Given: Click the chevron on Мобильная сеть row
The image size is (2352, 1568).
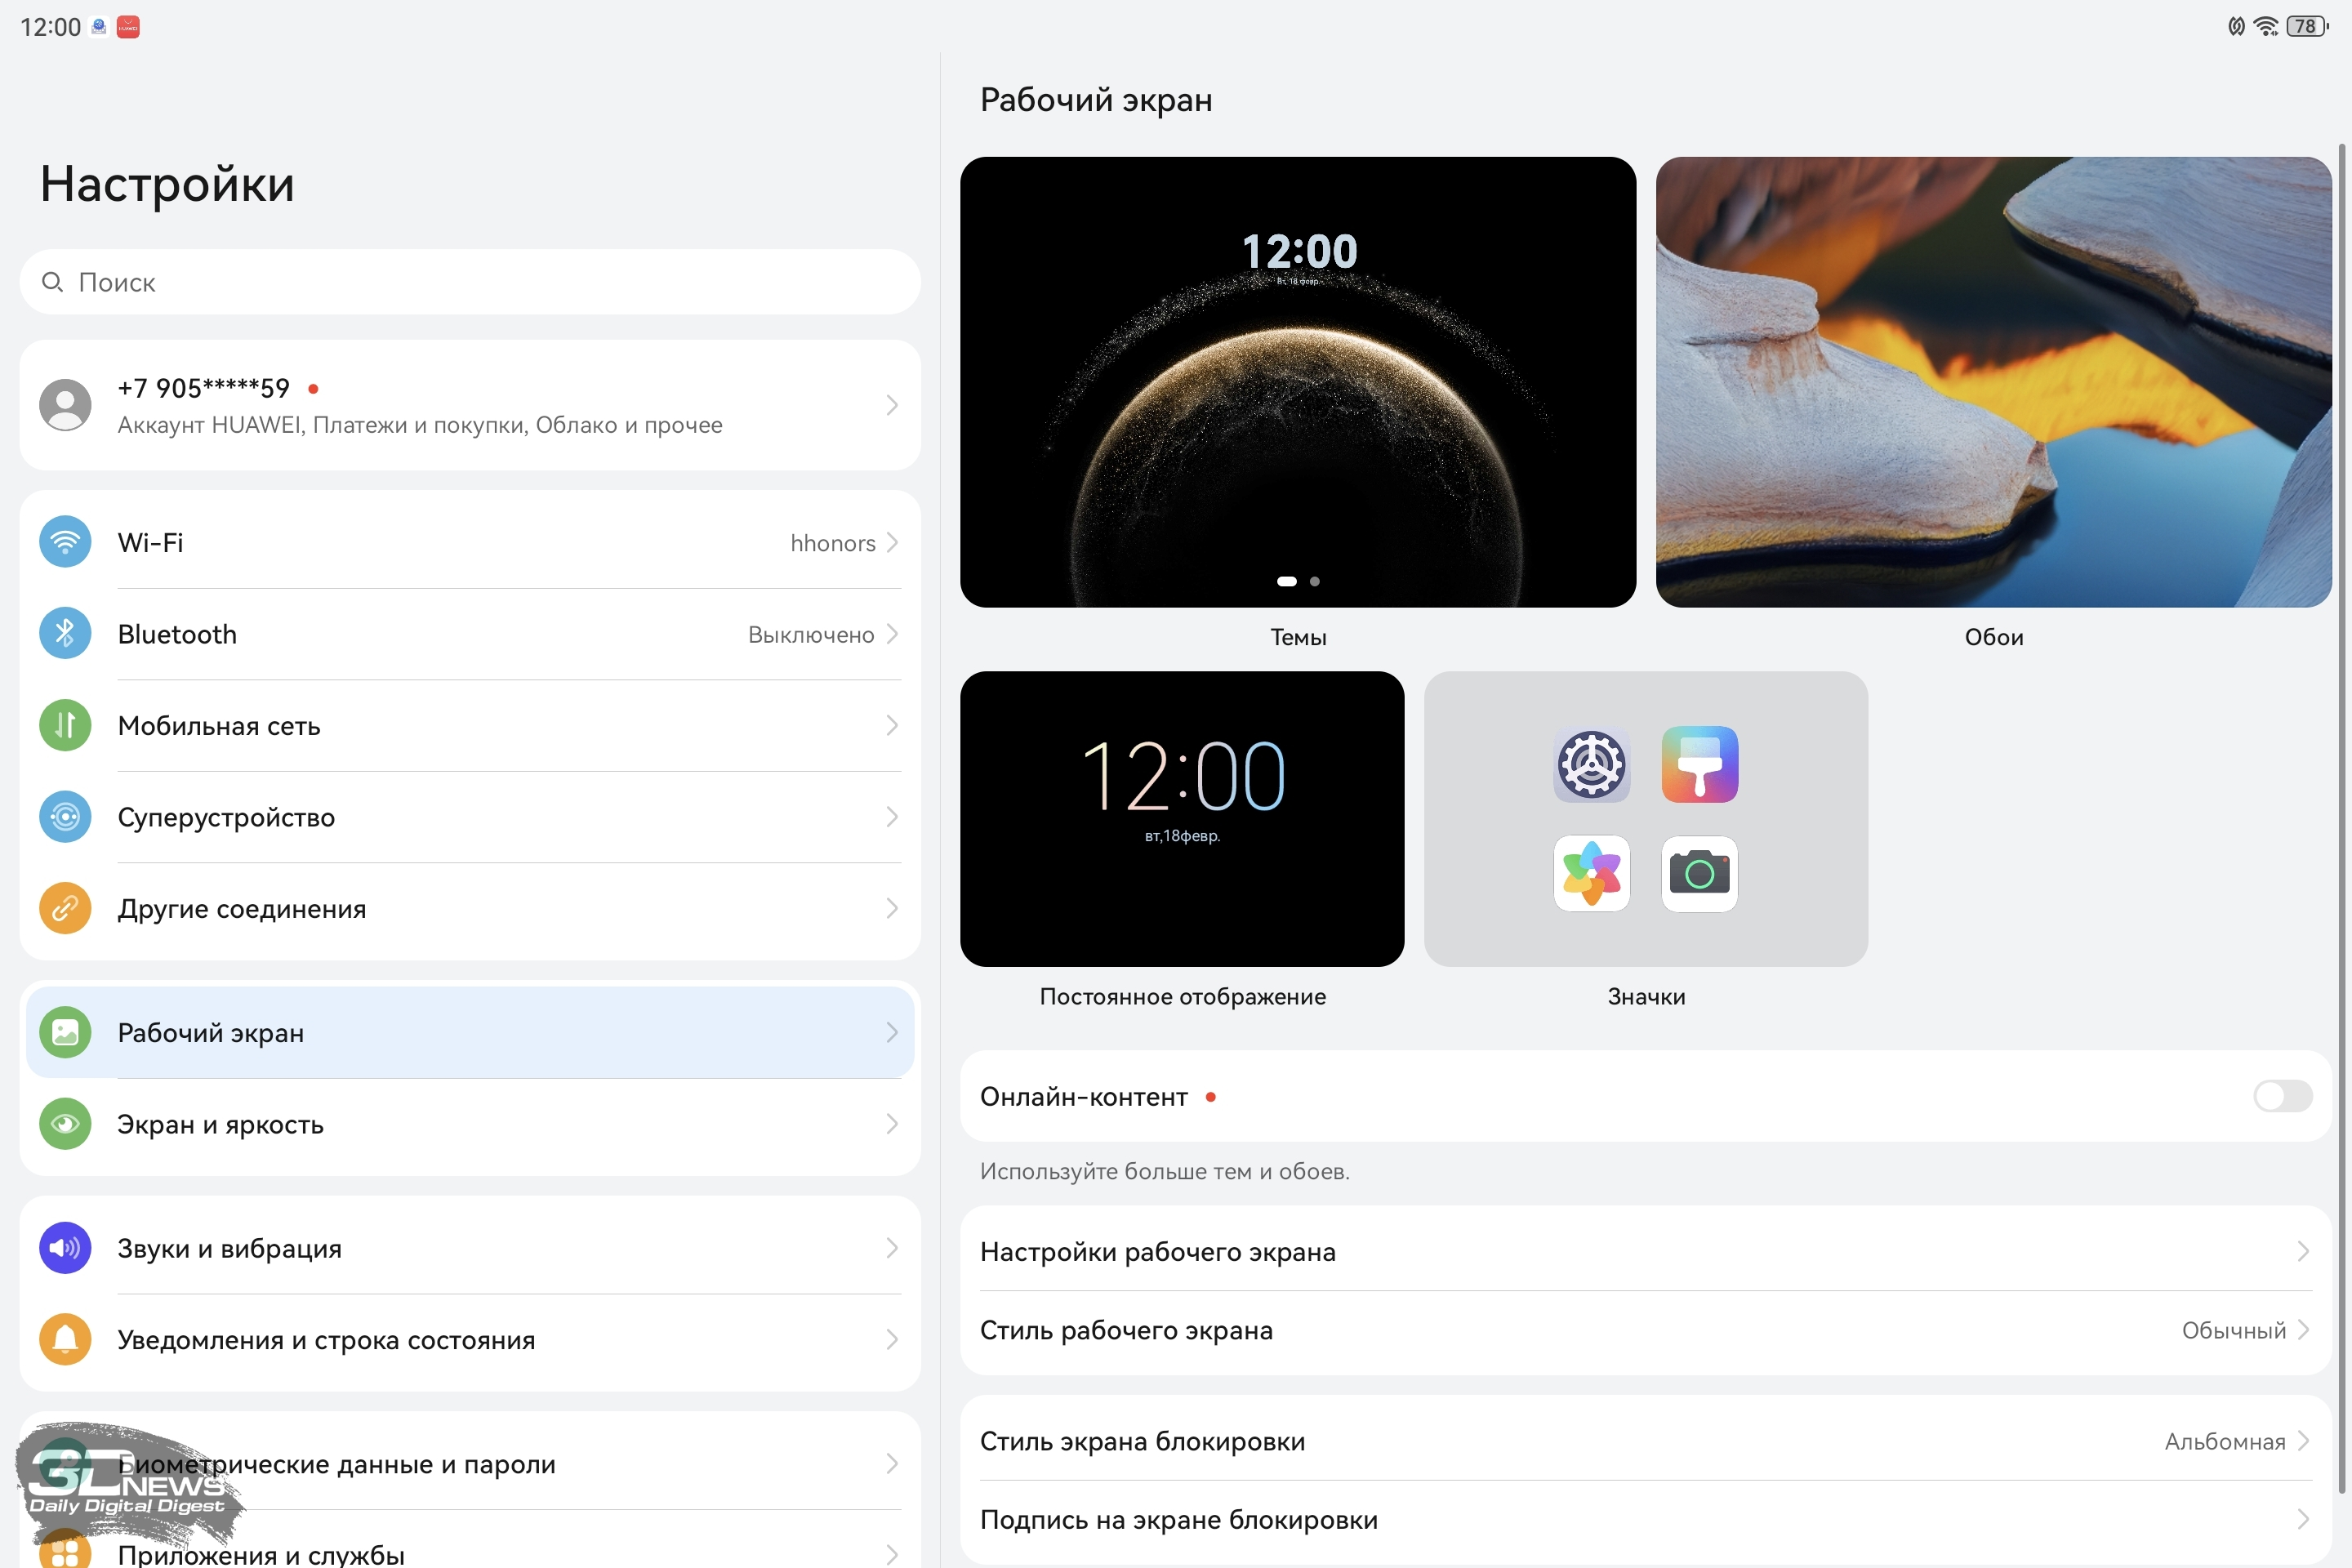Looking at the screenshot, I should pyautogui.click(x=892, y=725).
